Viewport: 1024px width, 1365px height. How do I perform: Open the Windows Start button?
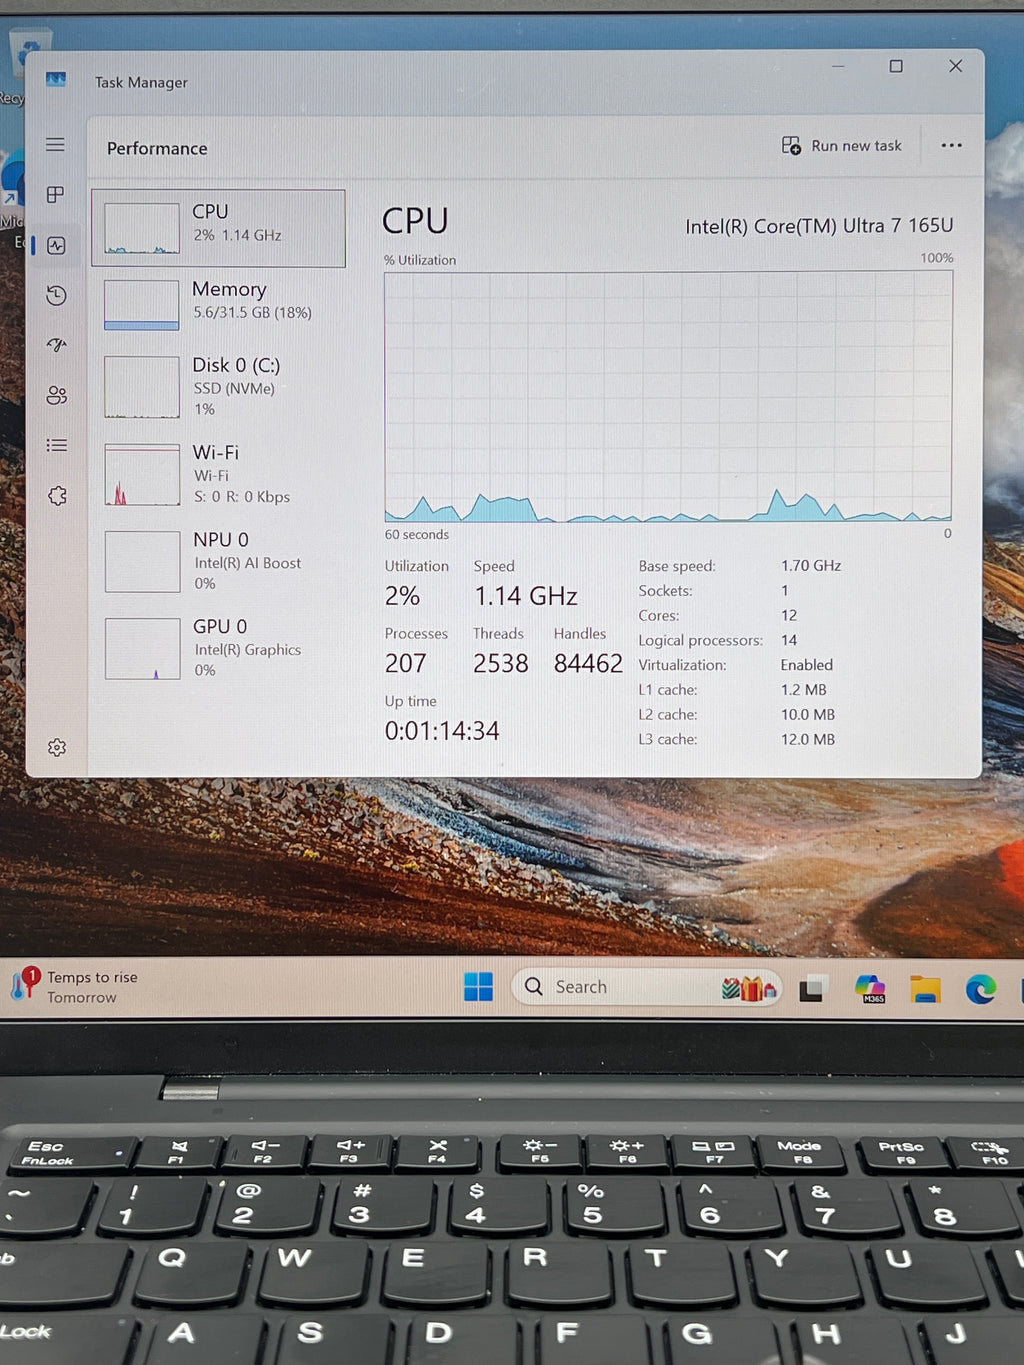(x=478, y=987)
